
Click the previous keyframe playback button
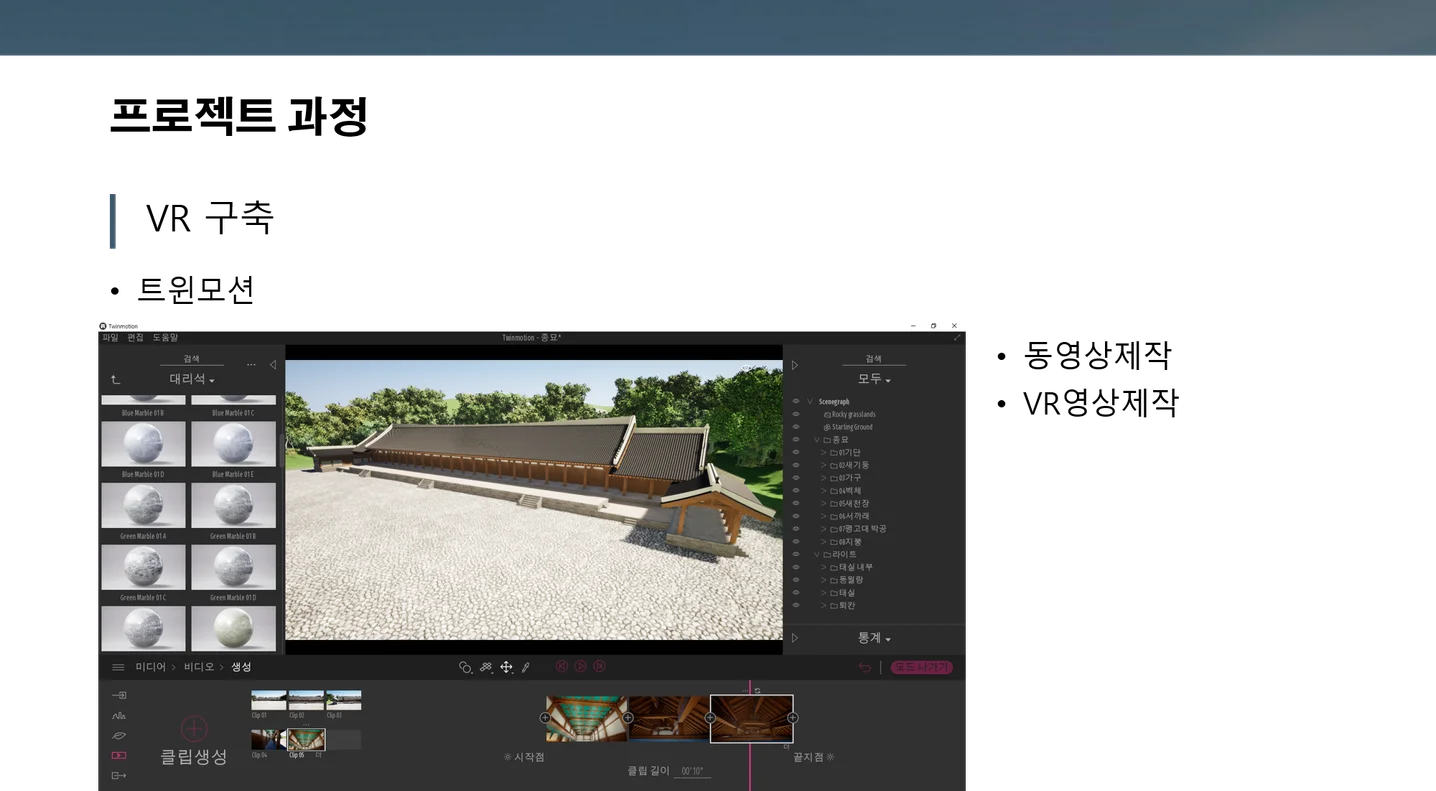click(562, 666)
